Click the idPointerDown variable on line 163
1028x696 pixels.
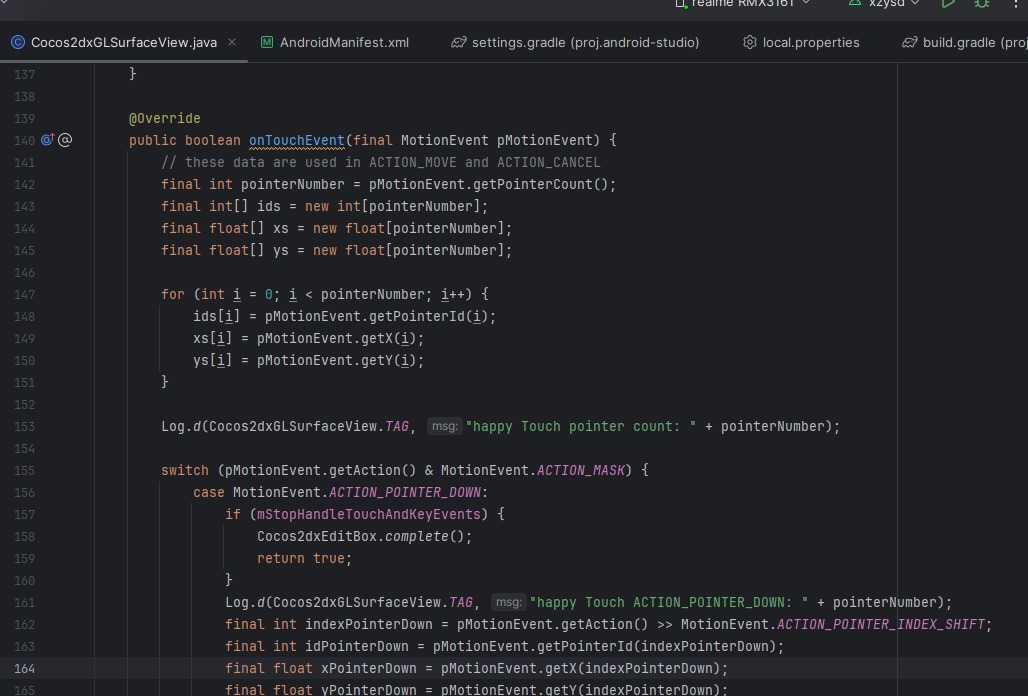point(357,646)
